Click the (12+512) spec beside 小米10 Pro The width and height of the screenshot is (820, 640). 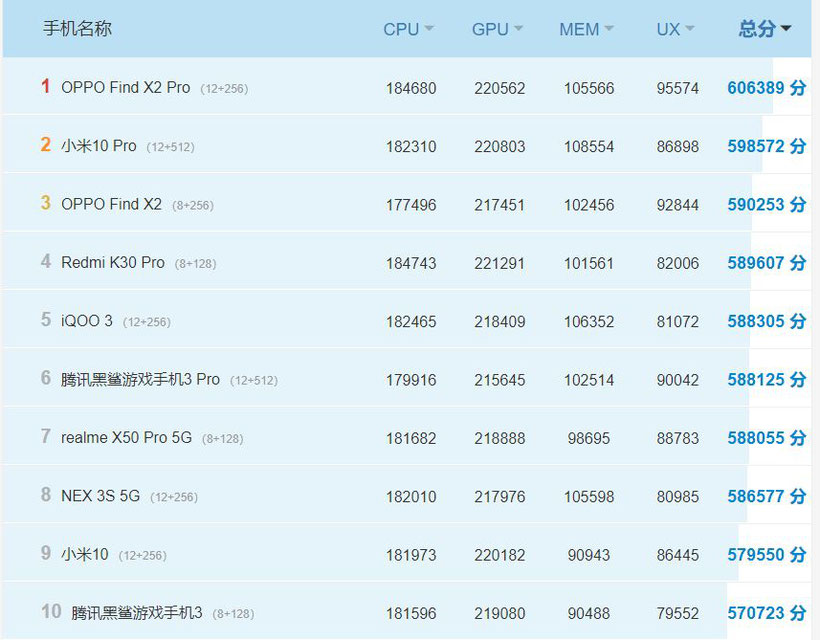170,147
